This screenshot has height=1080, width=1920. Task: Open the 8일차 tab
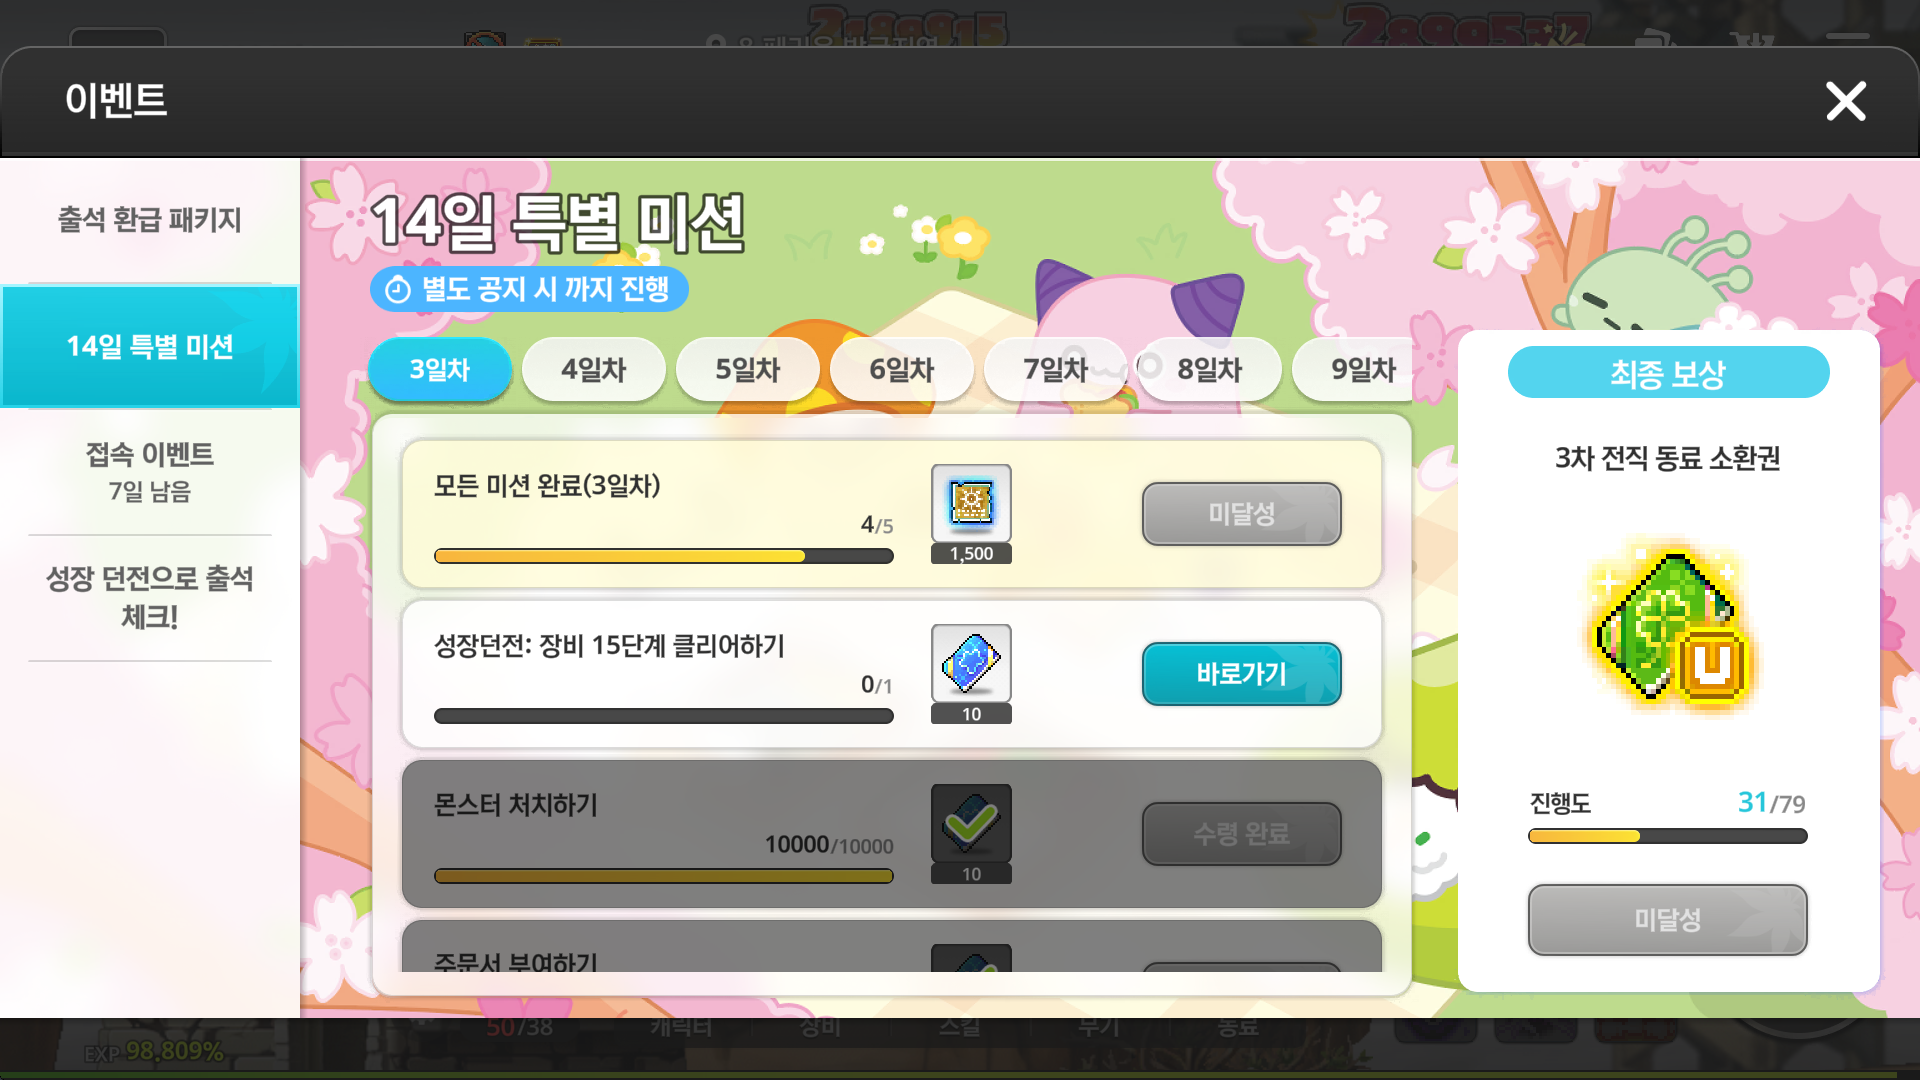coord(1210,370)
